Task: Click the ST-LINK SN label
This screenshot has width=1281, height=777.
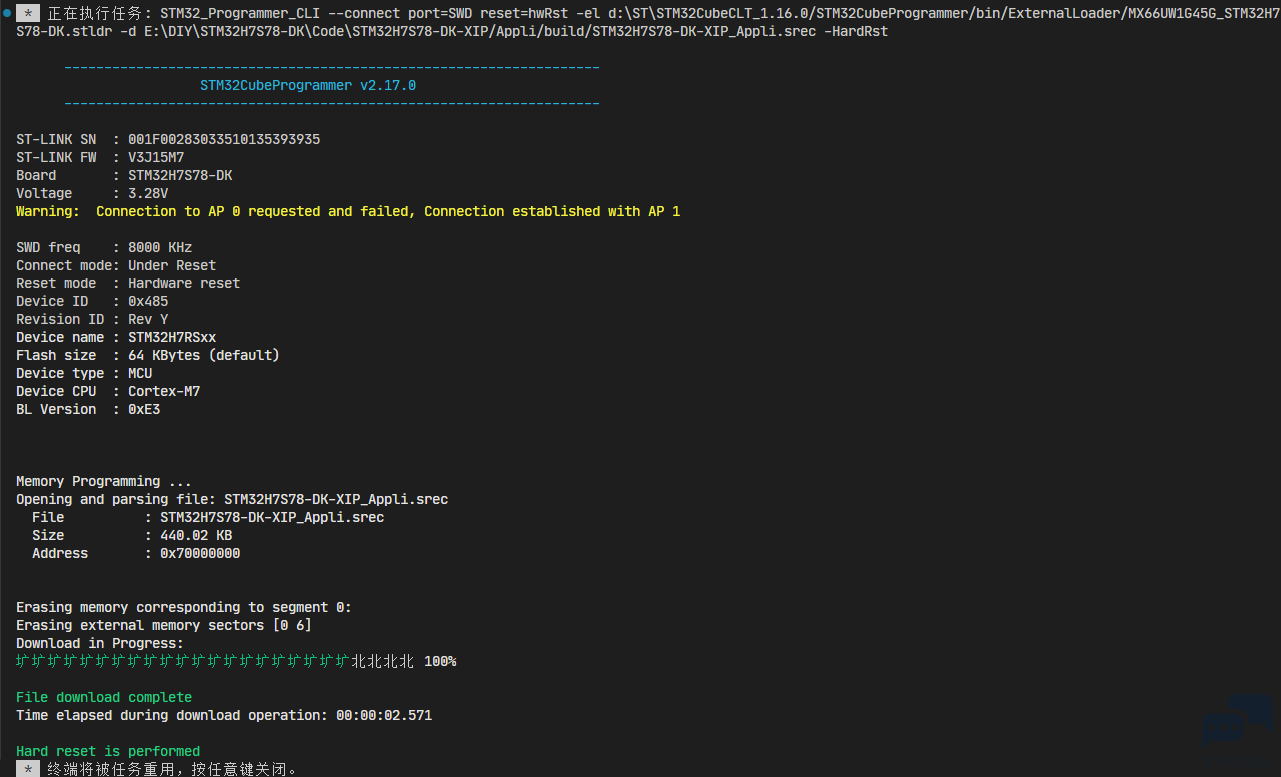Action: 56,139
